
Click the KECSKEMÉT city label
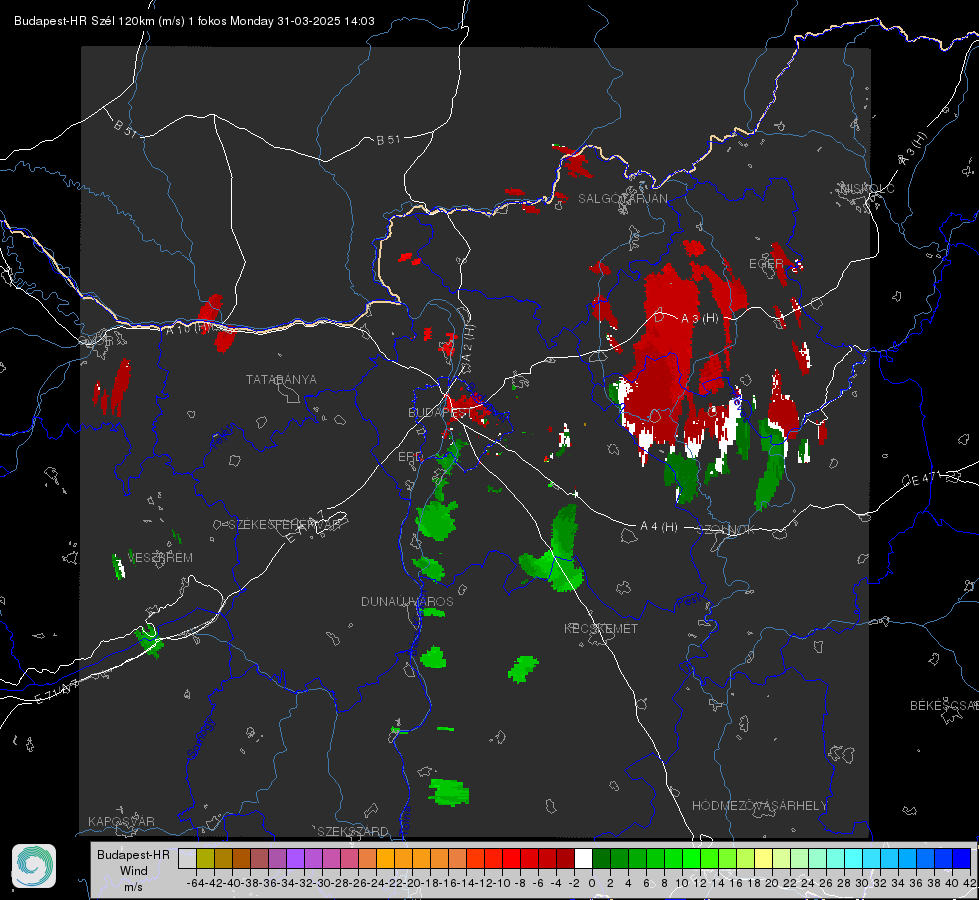click(x=601, y=628)
